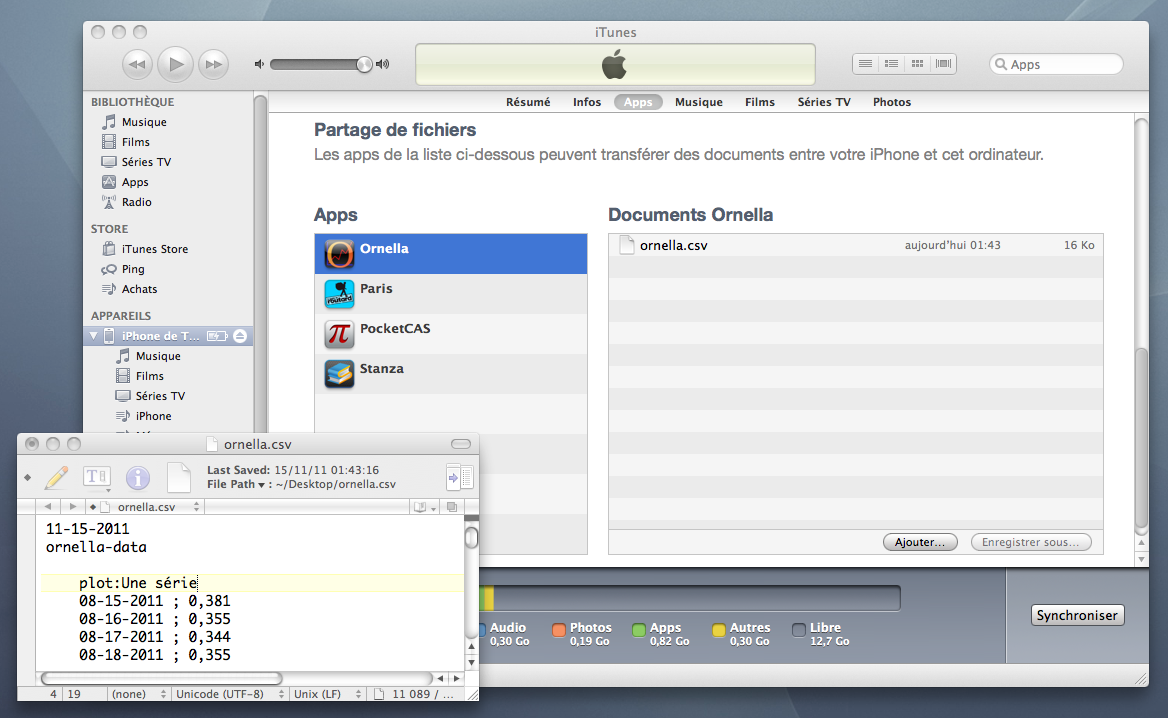Click the Enregistrer sous... button
The image size is (1168, 718).
pos(1031,542)
